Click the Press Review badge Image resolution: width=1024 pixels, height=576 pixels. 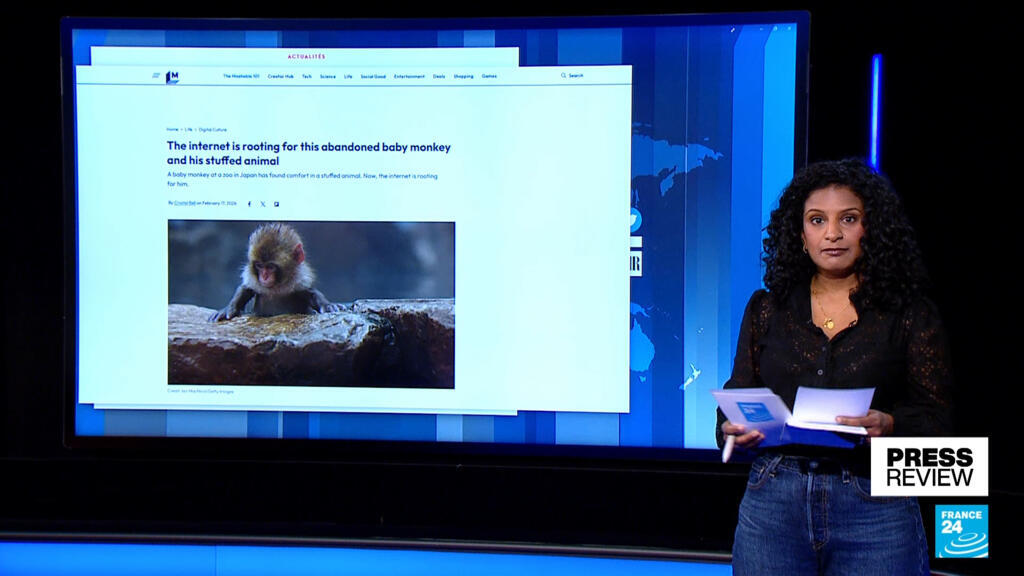tap(928, 466)
